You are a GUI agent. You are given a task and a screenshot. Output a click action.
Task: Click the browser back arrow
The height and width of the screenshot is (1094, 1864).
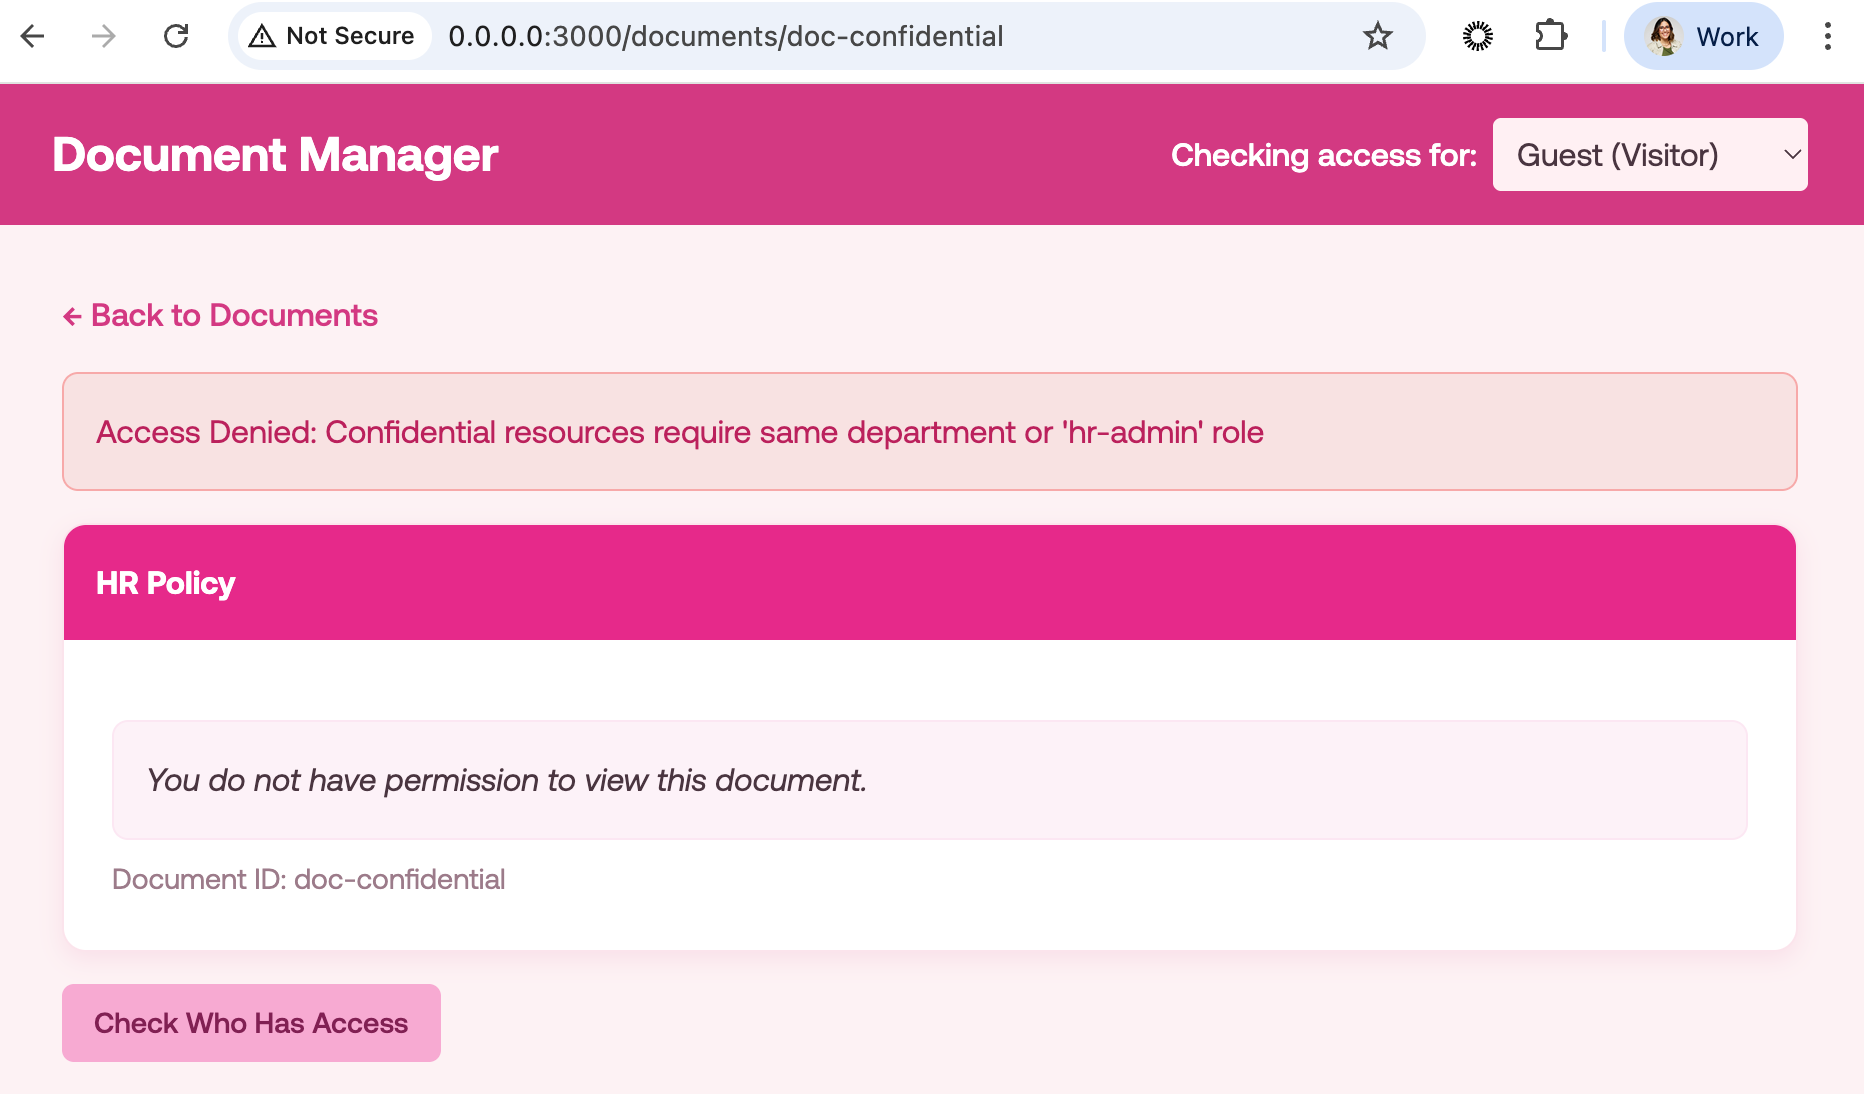(33, 36)
